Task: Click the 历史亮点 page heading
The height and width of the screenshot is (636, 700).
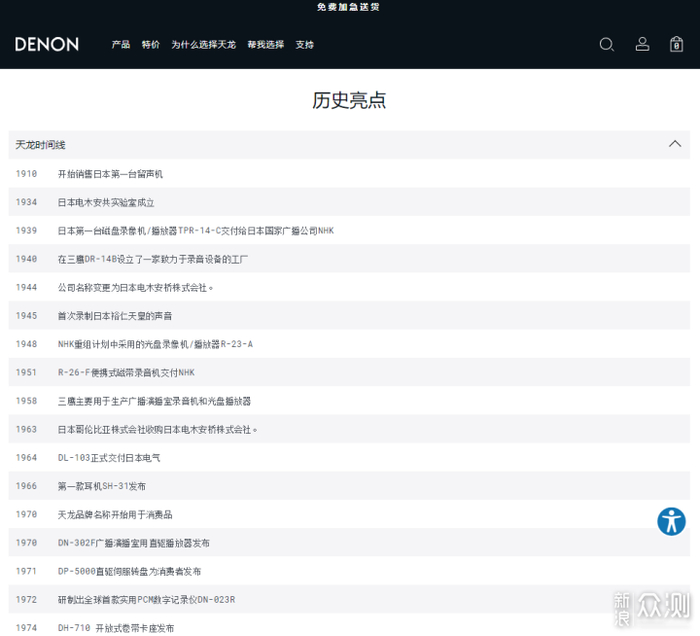Action: click(x=349, y=100)
